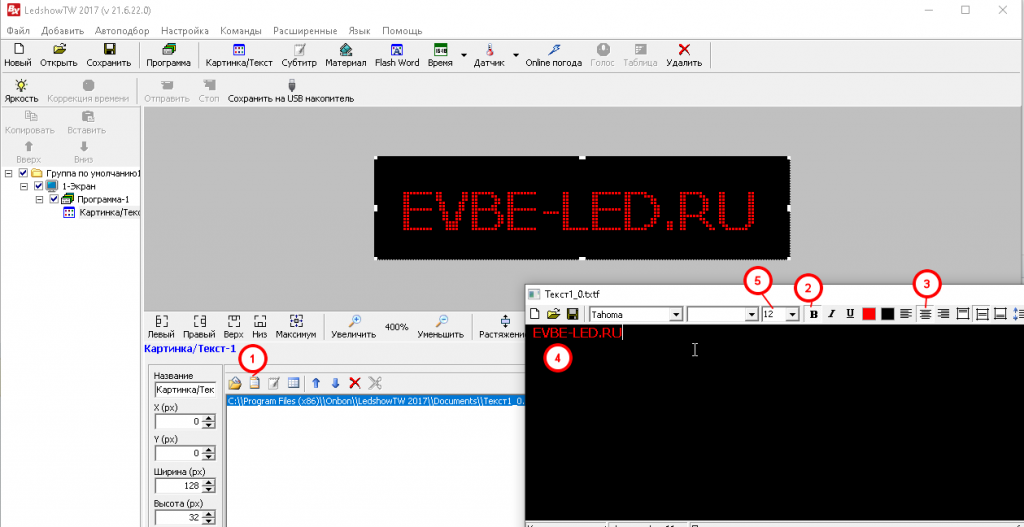The height and width of the screenshot is (527, 1024).
Task: Click Сохранить на USB накопитель
Action: [x=291, y=91]
